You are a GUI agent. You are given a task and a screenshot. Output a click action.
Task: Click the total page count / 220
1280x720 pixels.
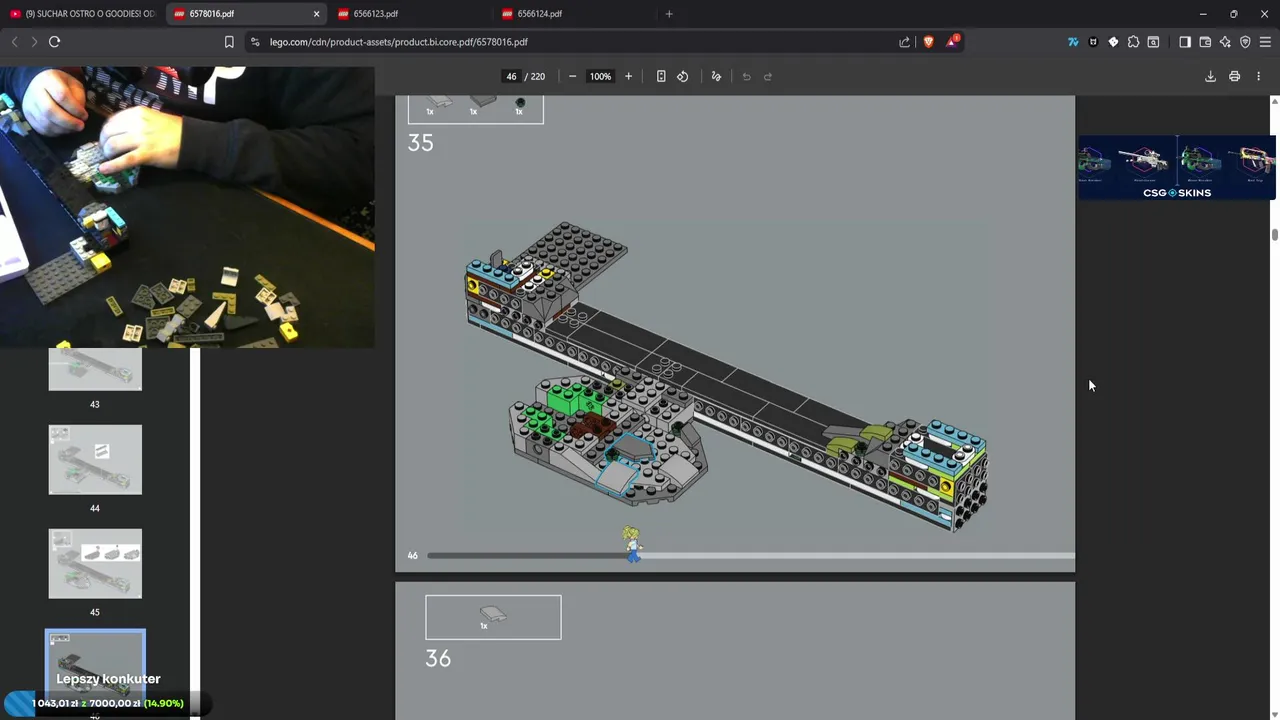click(x=535, y=76)
